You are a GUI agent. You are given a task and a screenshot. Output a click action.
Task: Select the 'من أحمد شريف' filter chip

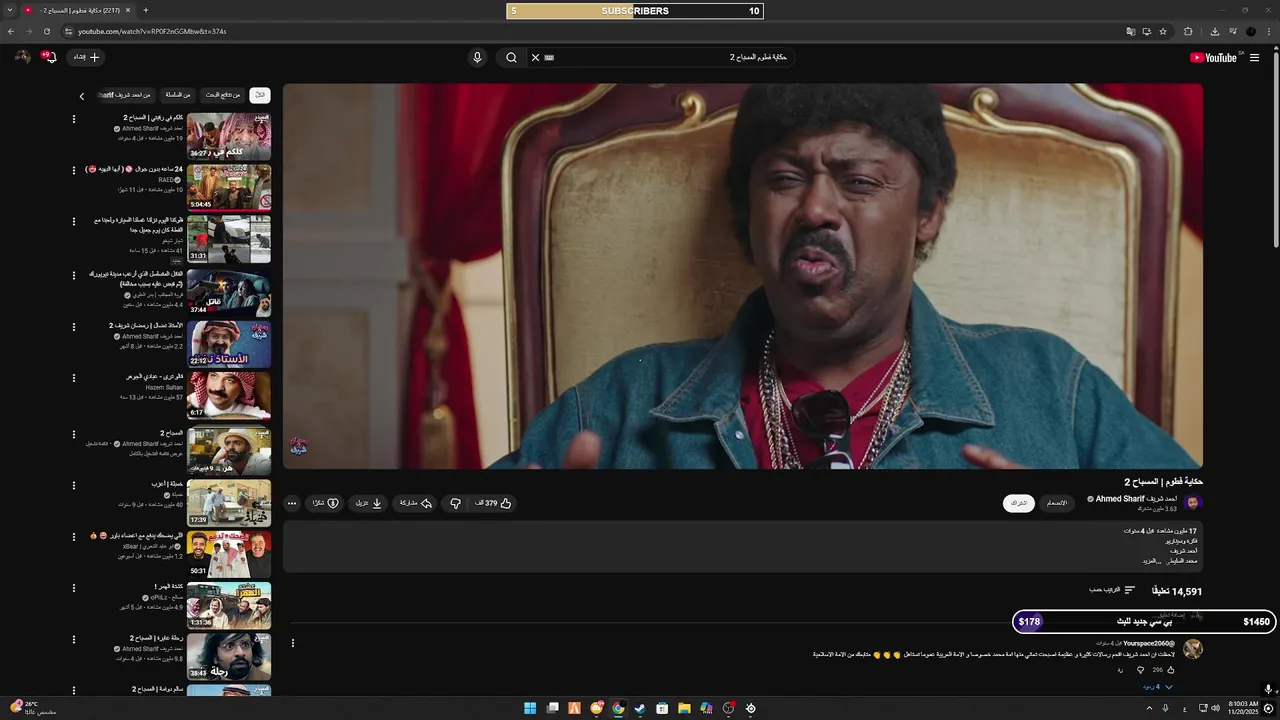(127, 95)
